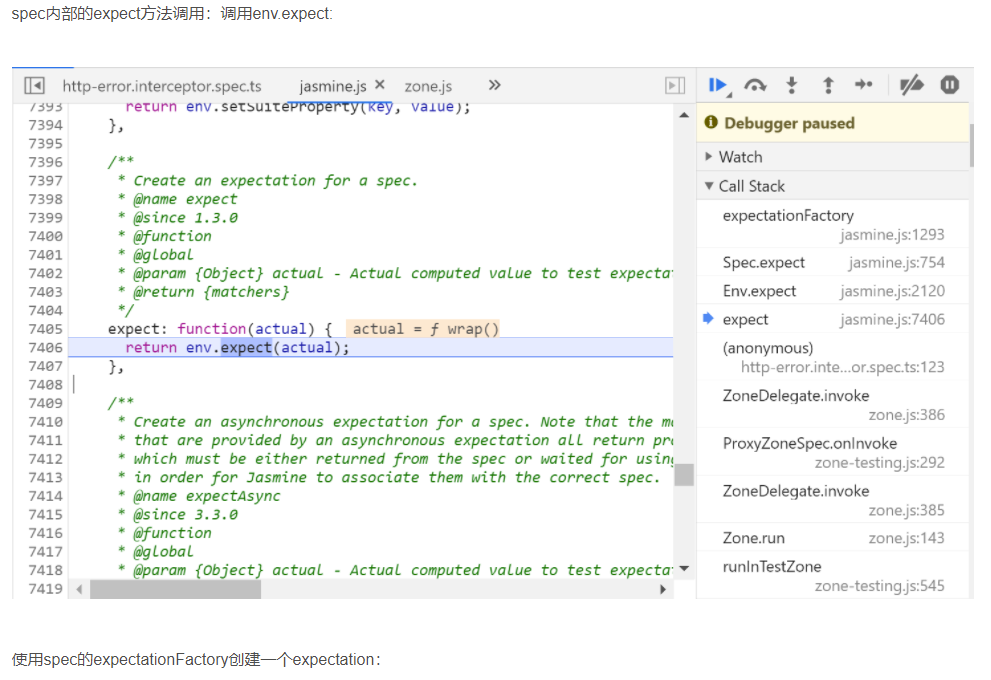Select expectationFactory call stack frame
991x680 pixels.
pos(833,224)
